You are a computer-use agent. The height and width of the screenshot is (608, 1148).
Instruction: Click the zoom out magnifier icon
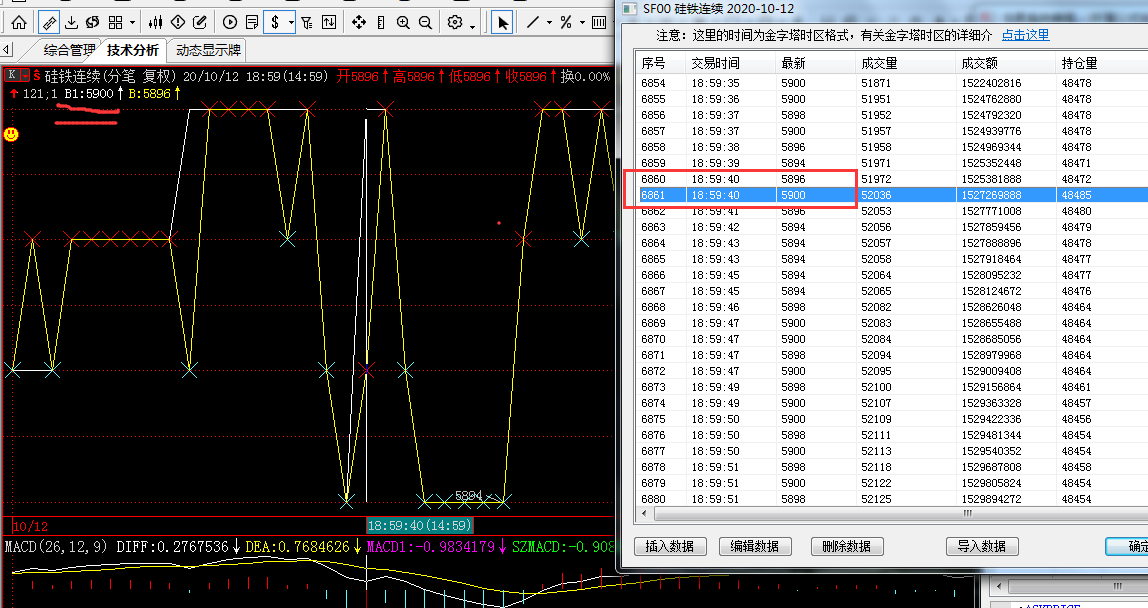pos(426,22)
